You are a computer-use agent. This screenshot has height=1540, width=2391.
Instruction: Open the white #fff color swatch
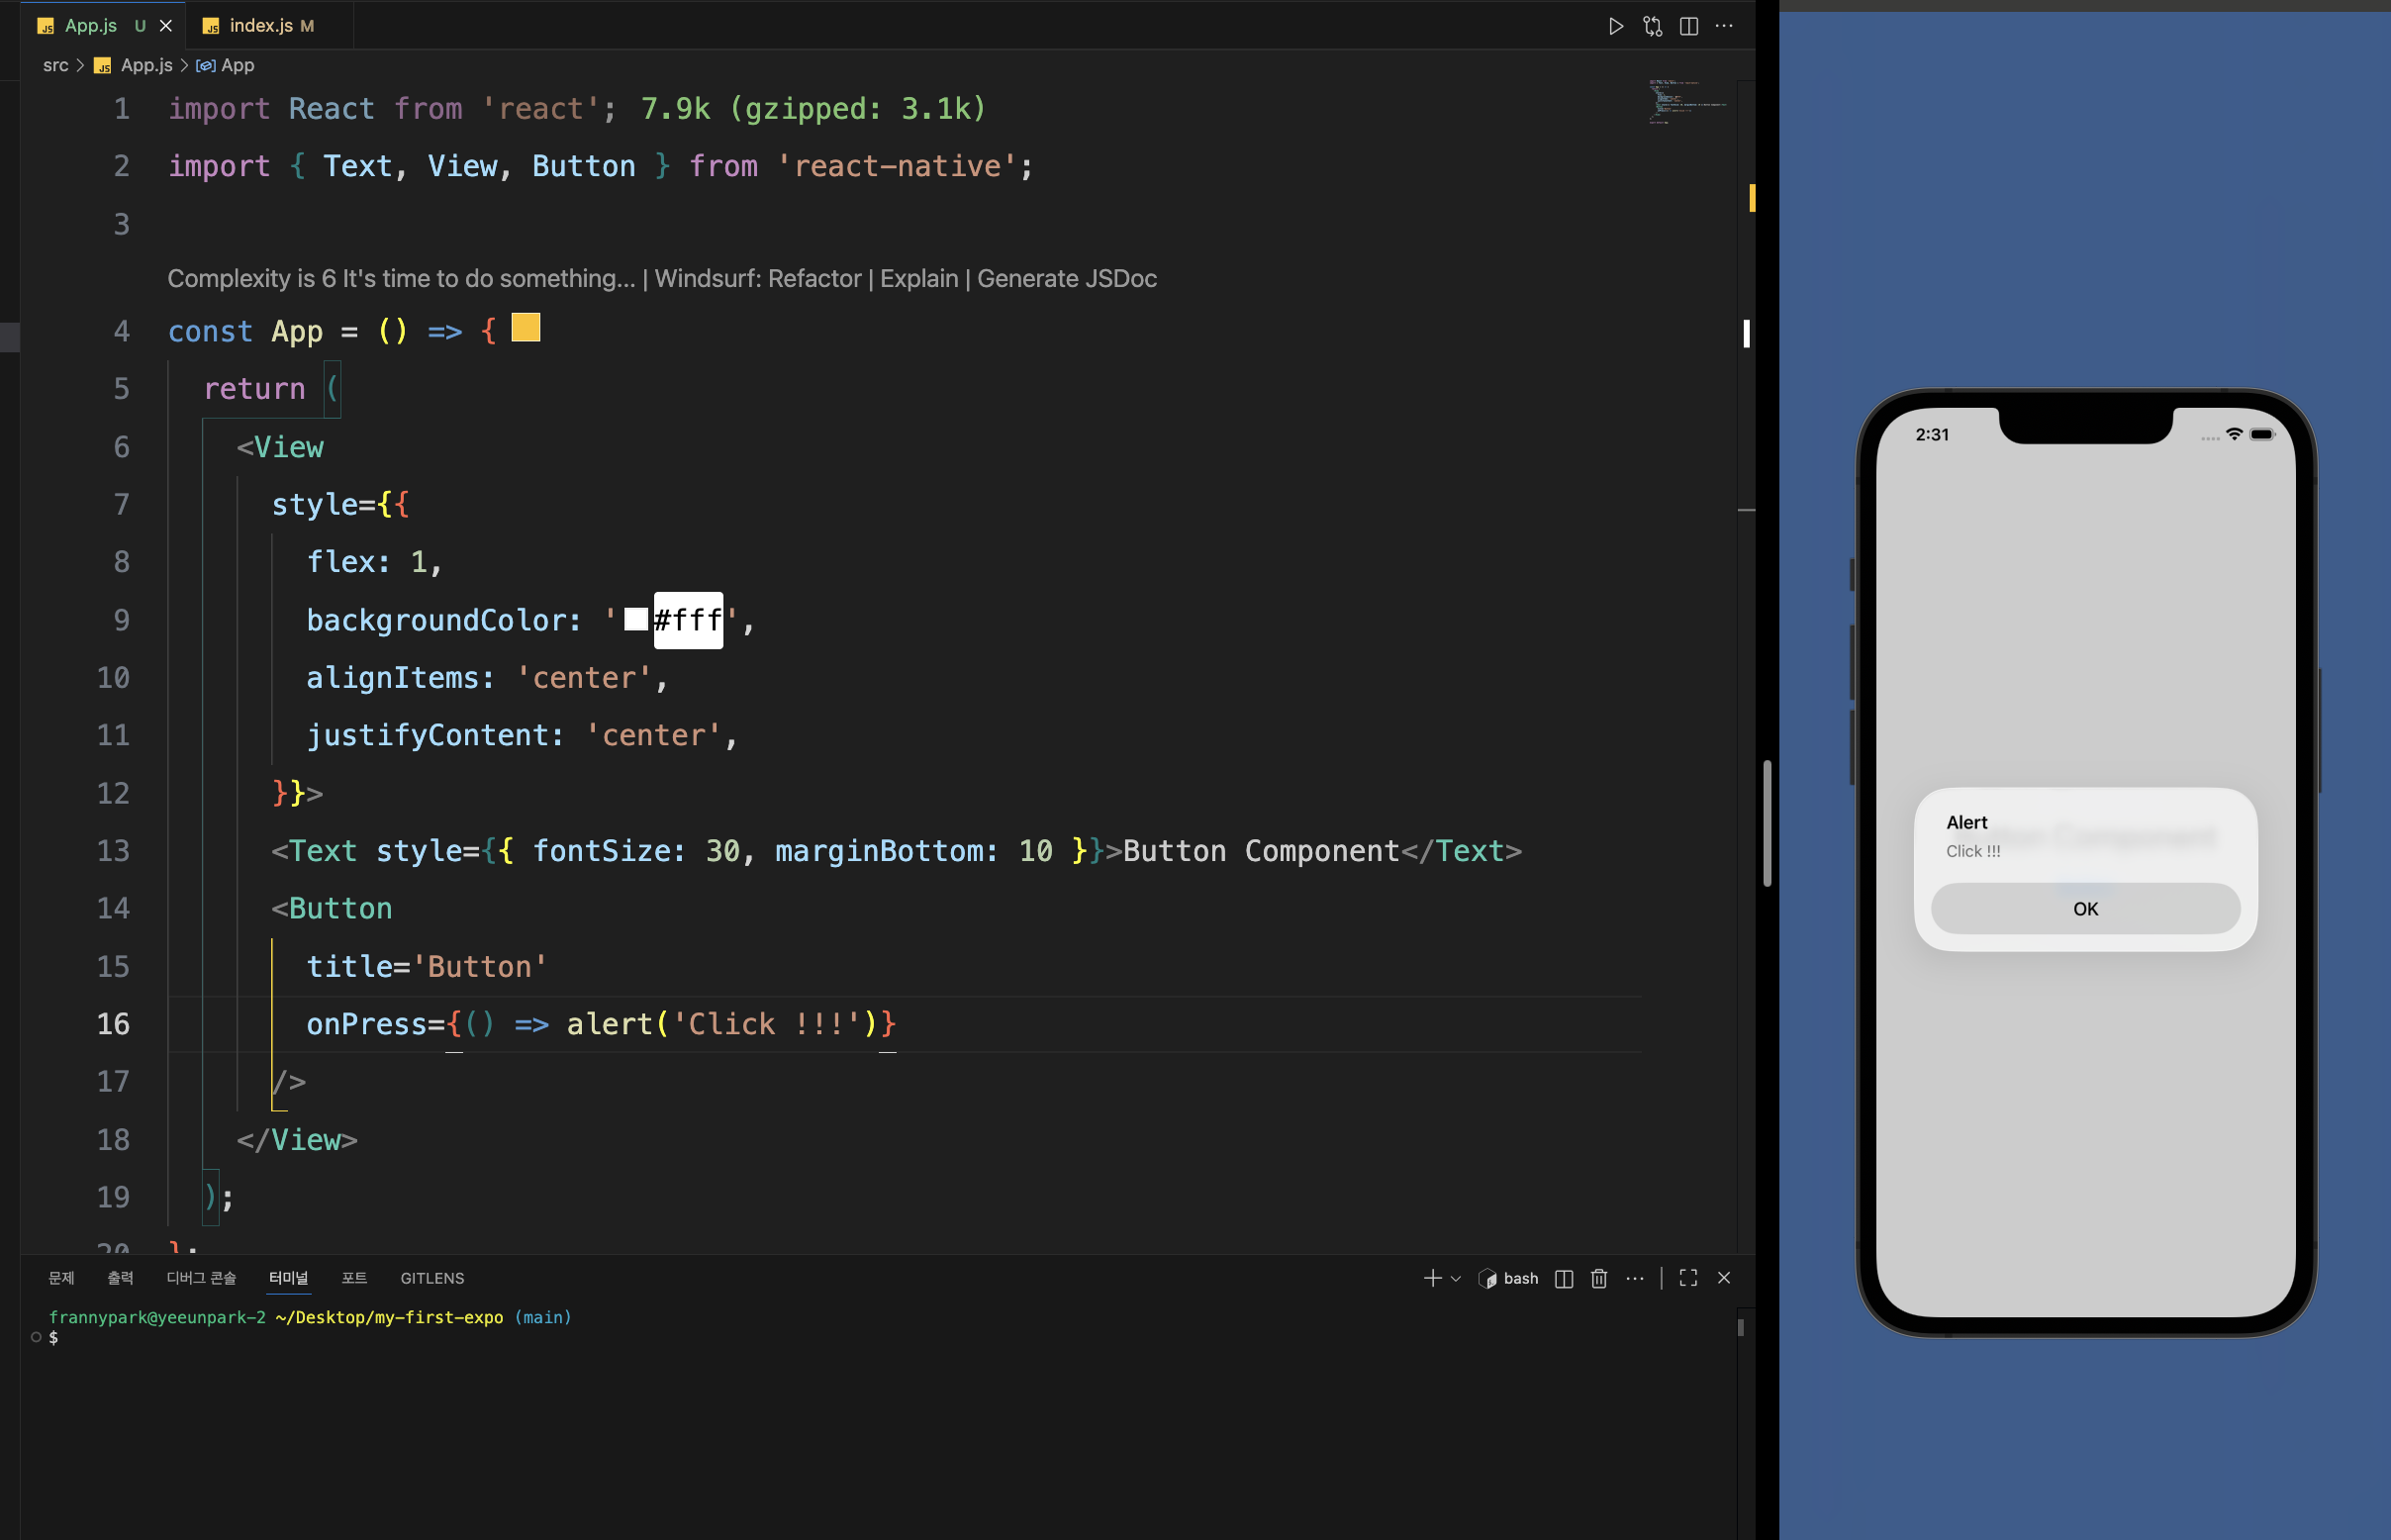(x=636, y=619)
